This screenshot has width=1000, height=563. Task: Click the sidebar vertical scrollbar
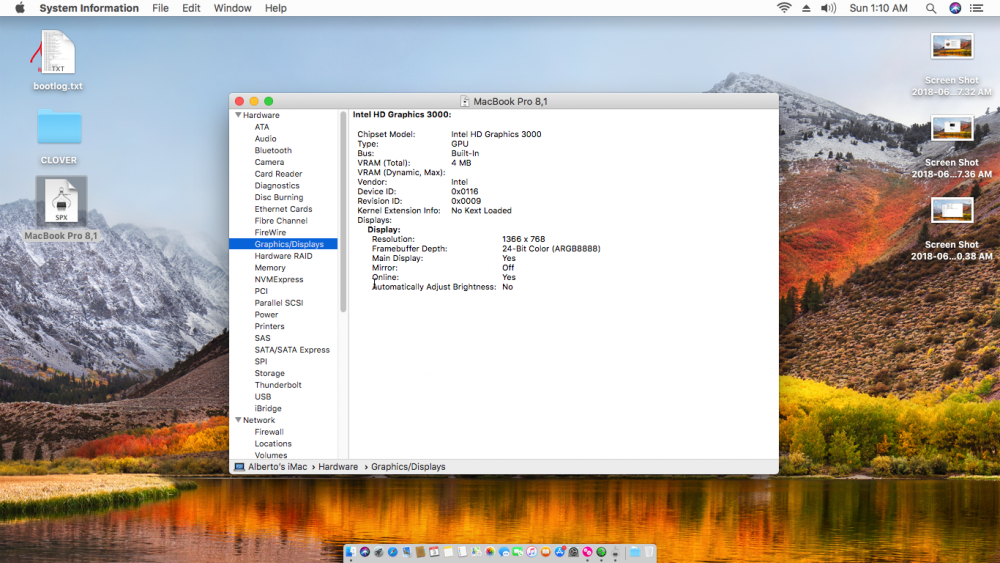(343, 212)
